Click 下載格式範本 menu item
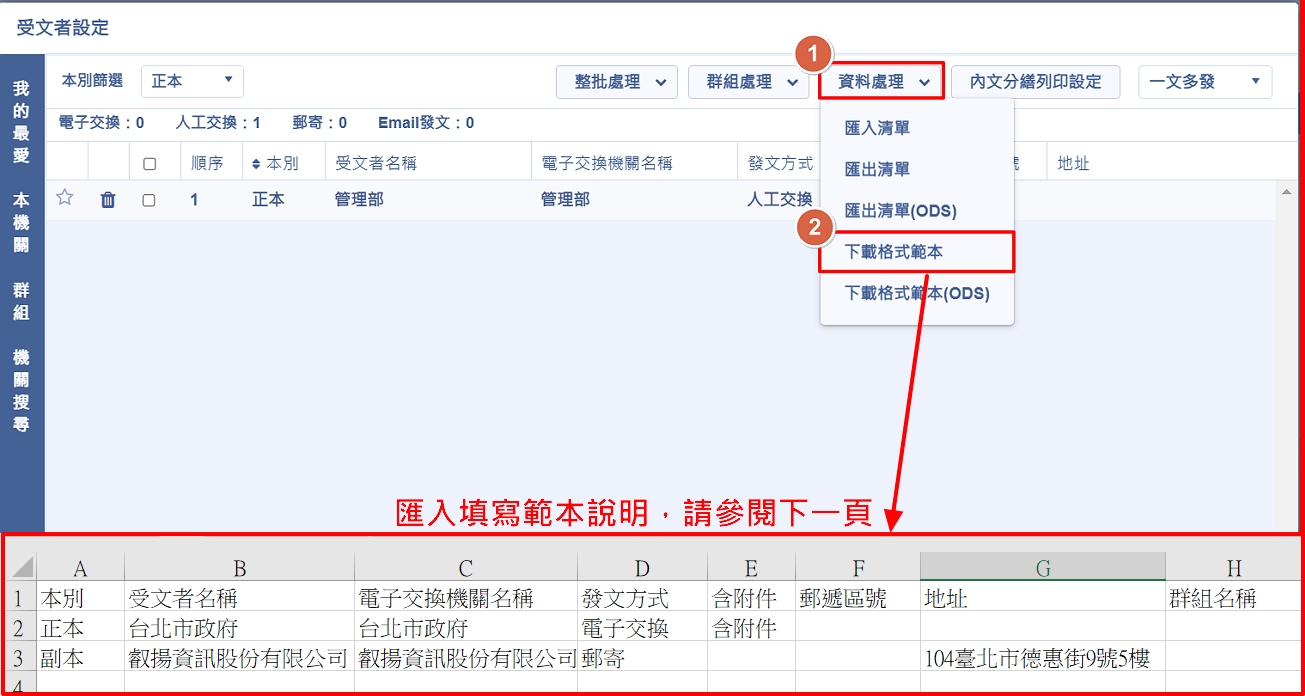This screenshot has height=696, width=1305. click(894, 252)
